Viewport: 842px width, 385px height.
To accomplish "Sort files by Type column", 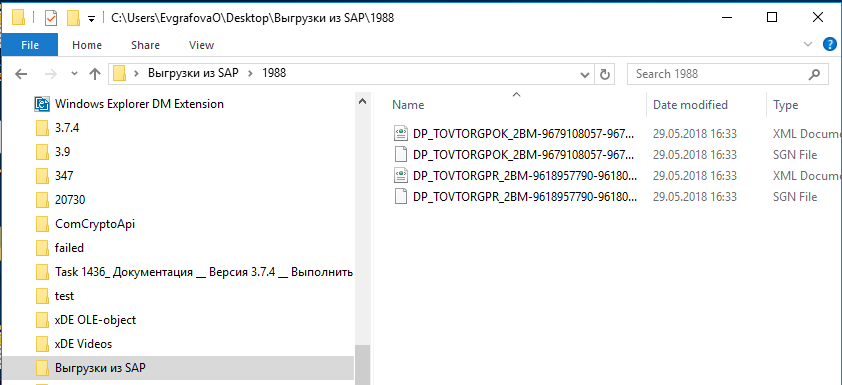I will (786, 105).
